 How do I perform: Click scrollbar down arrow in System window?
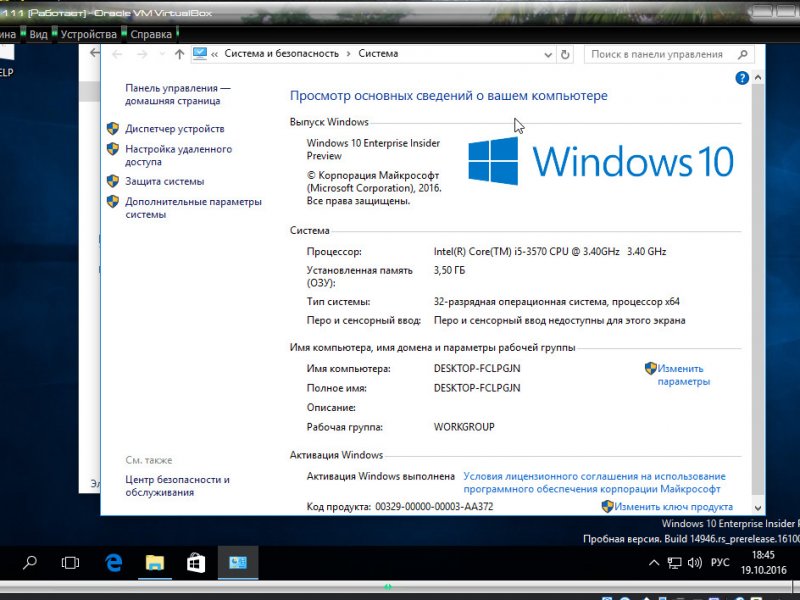[x=758, y=508]
